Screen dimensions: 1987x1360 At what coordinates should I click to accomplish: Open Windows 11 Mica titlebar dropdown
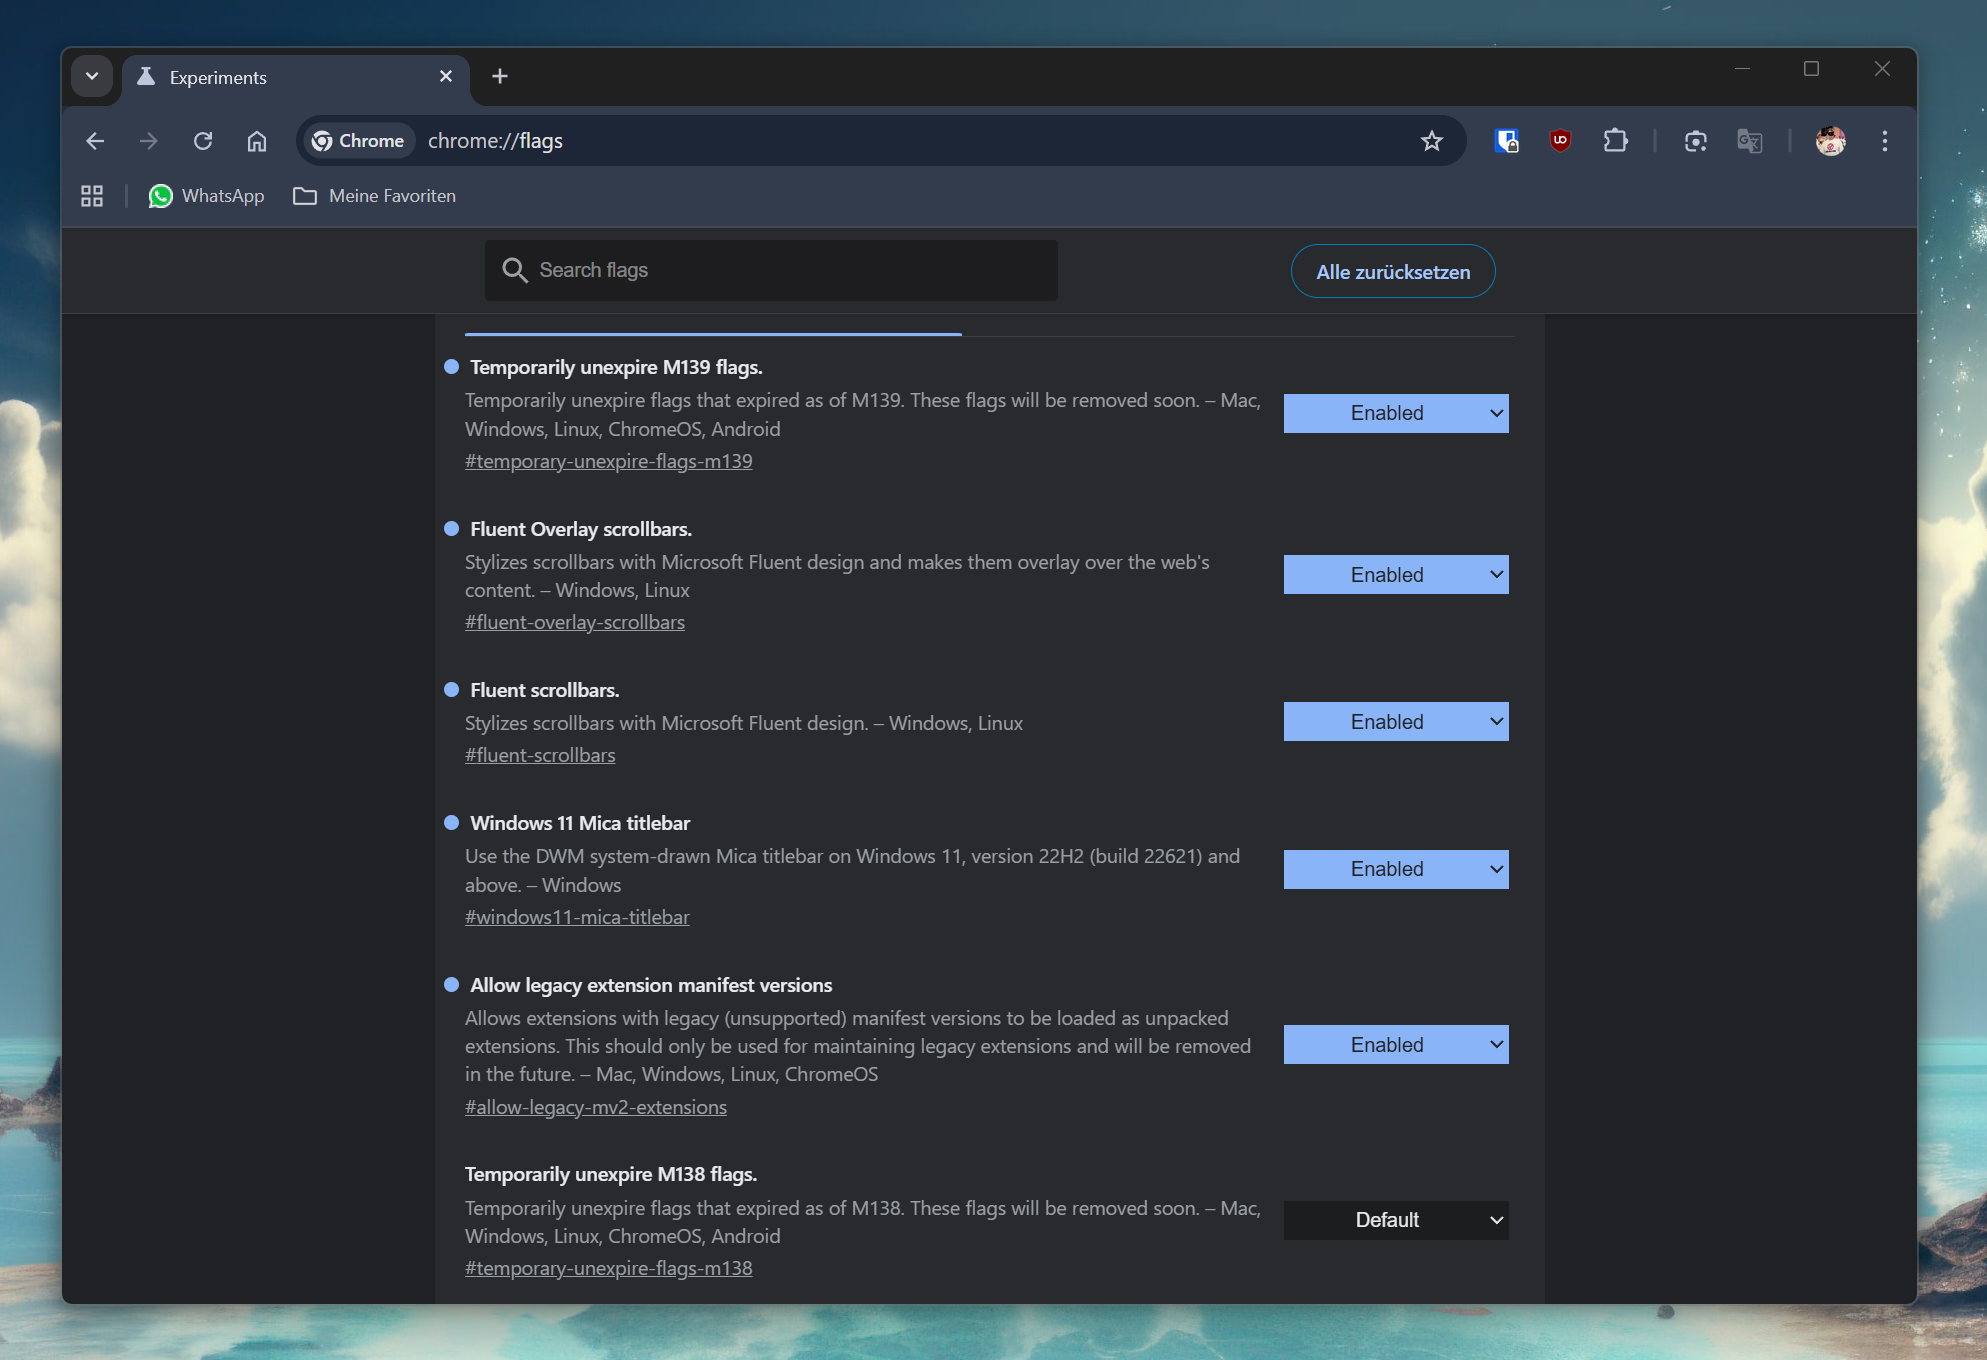1395,869
